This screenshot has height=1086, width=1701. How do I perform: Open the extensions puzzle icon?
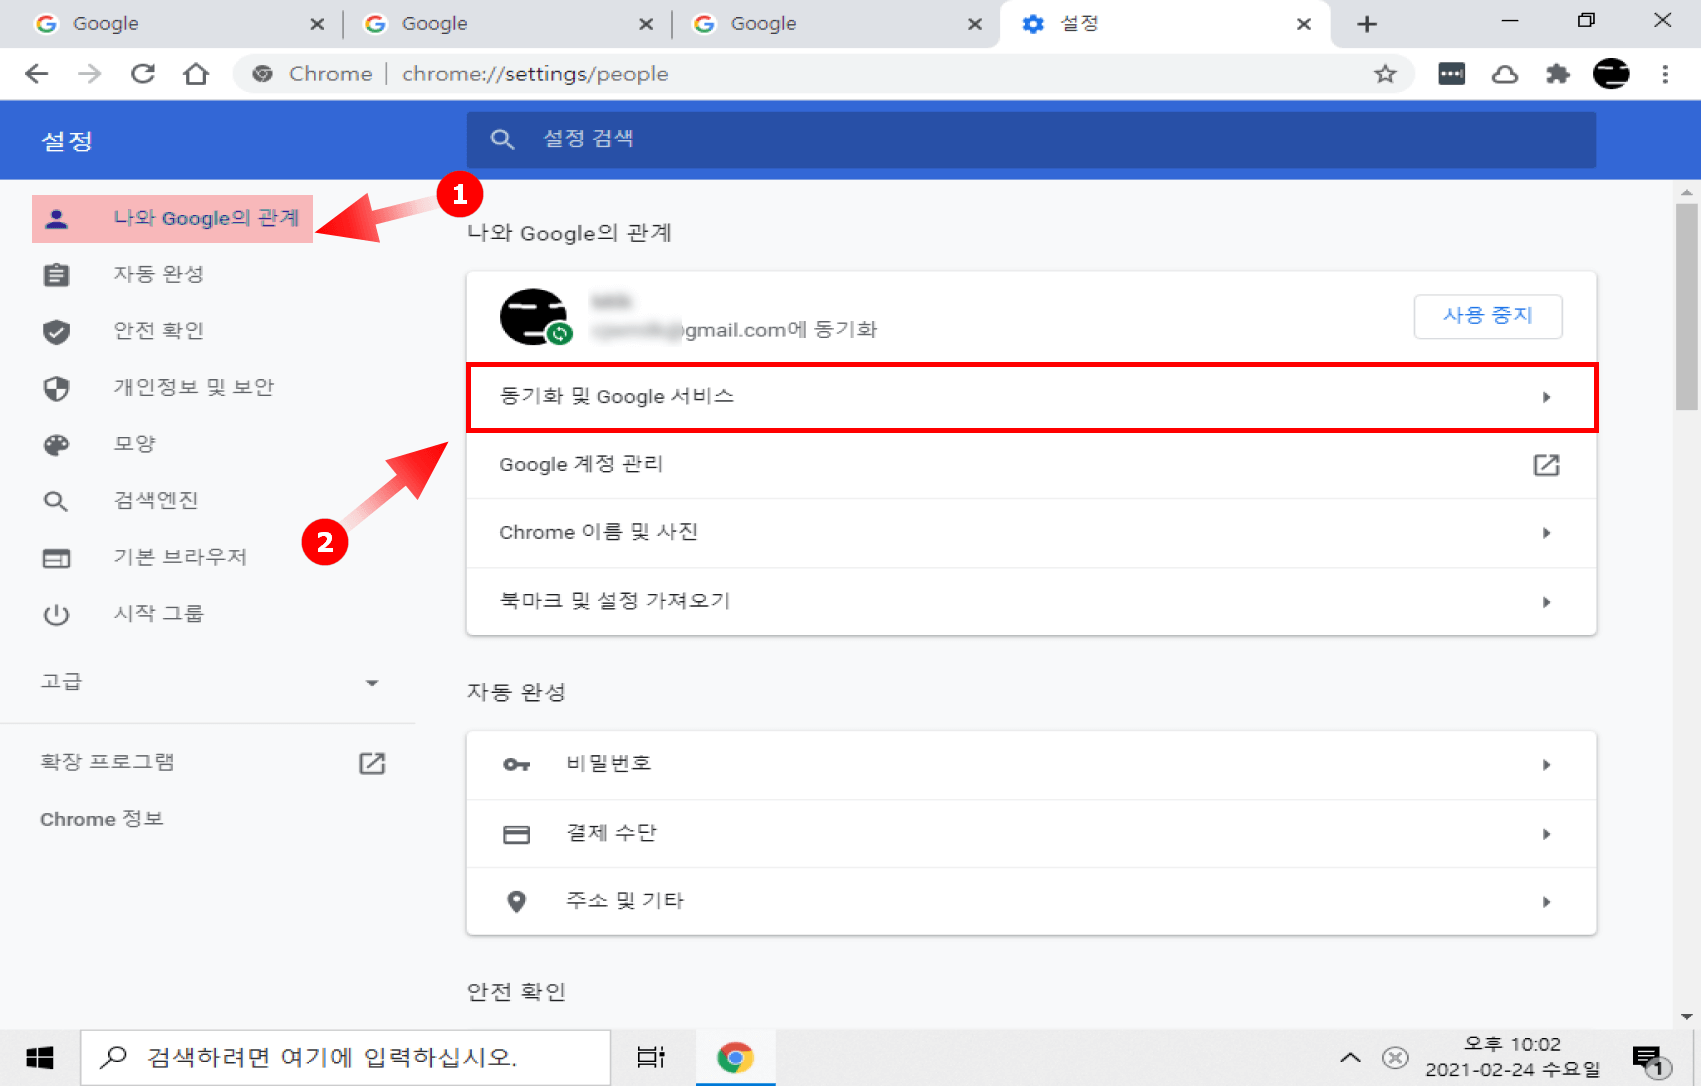(x=1558, y=74)
